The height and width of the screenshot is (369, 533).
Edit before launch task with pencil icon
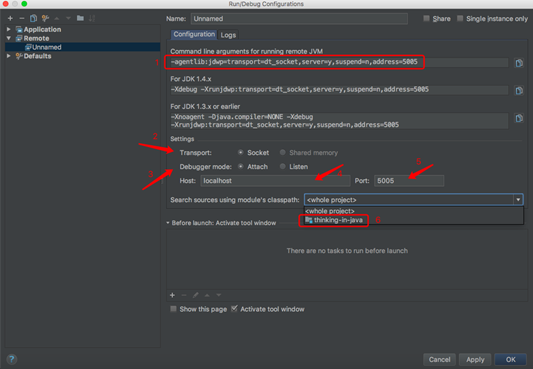point(195,295)
